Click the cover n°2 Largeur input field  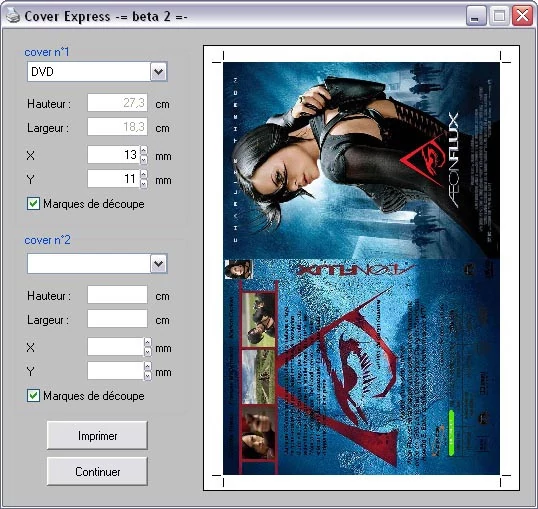pos(117,319)
